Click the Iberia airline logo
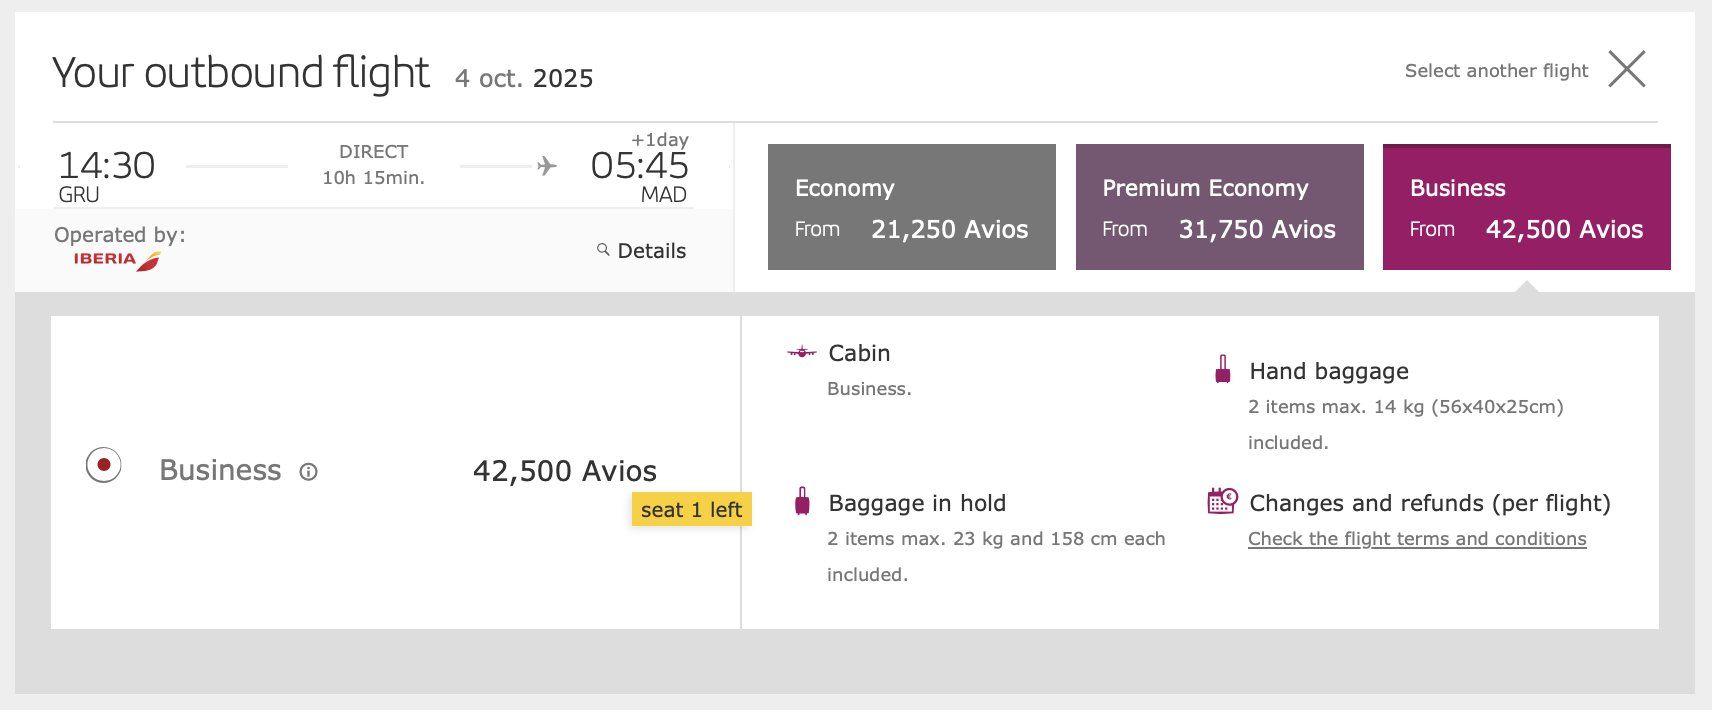 coord(116,260)
